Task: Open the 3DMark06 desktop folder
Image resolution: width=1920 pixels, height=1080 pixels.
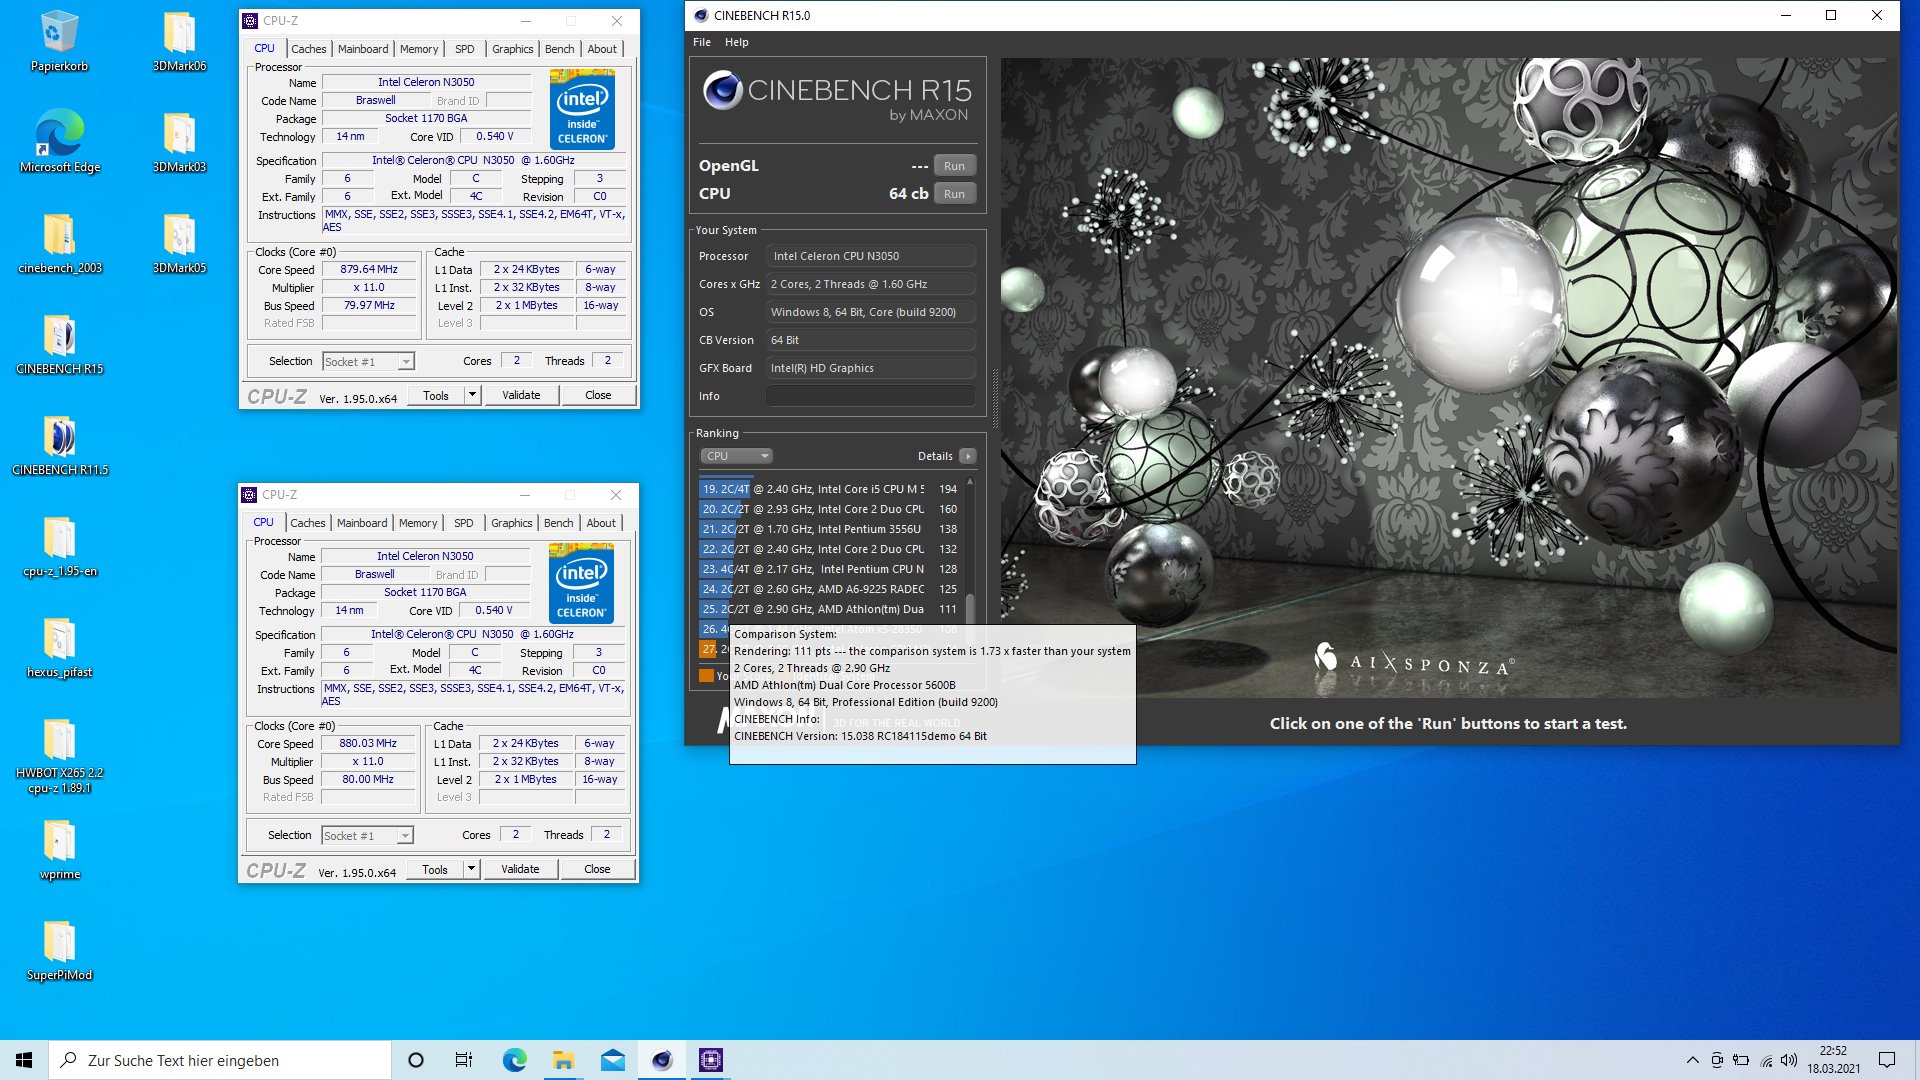Action: coord(179,41)
